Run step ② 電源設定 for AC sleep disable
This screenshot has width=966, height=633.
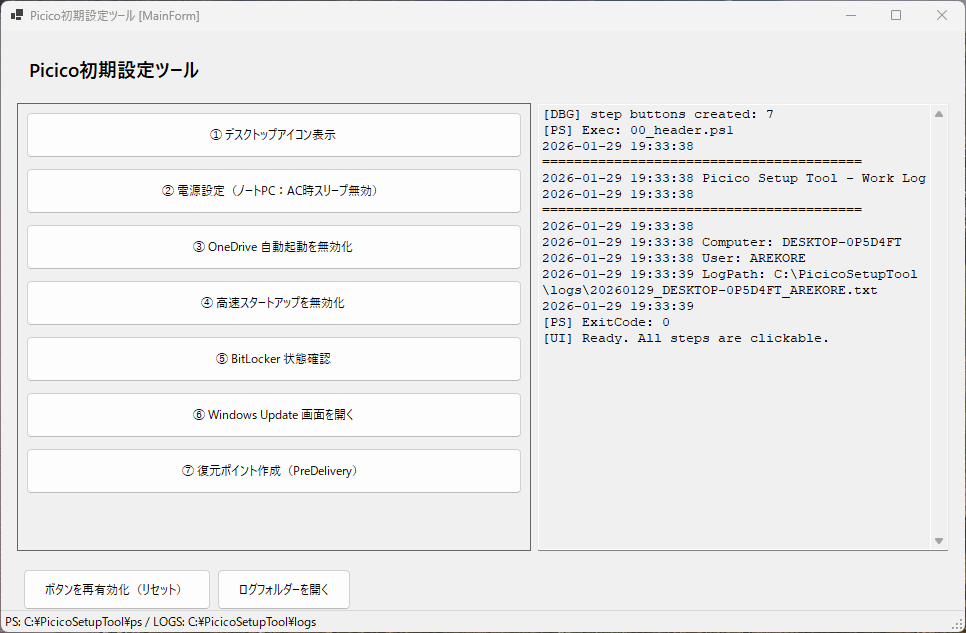click(273, 191)
